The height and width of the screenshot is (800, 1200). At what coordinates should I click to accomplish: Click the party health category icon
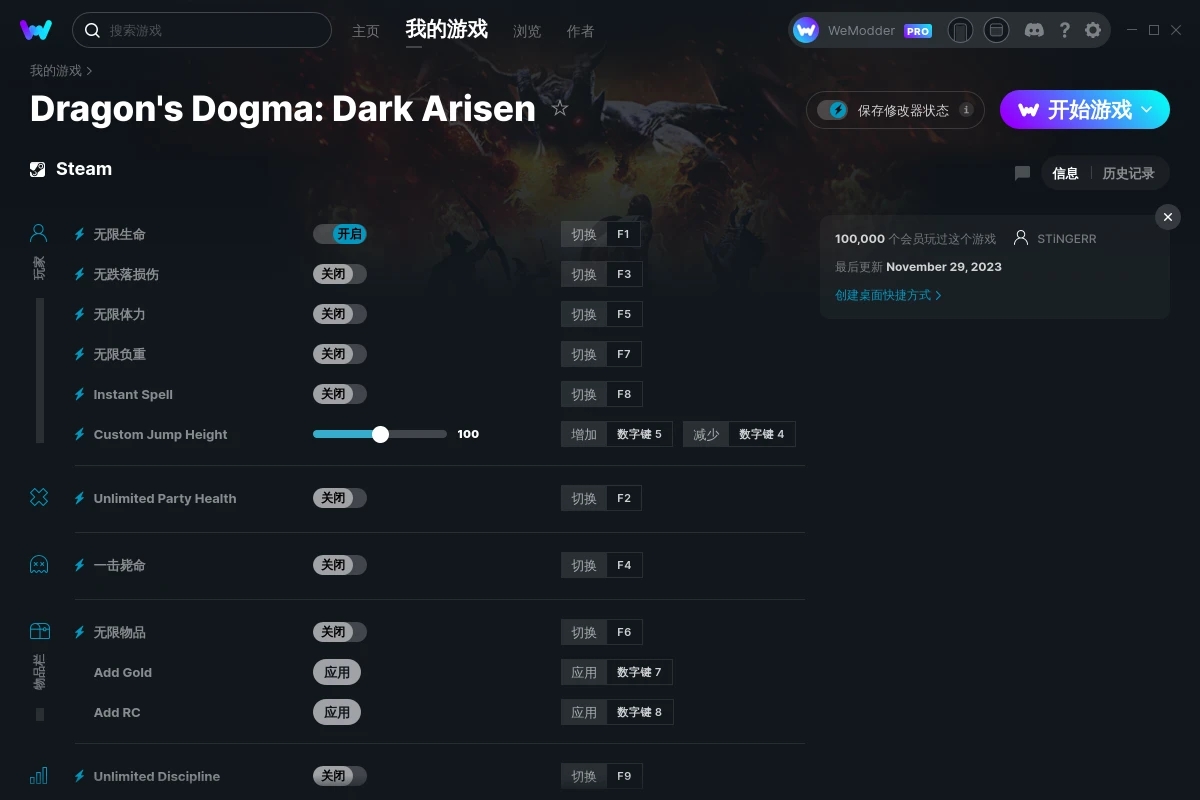tap(39, 497)
